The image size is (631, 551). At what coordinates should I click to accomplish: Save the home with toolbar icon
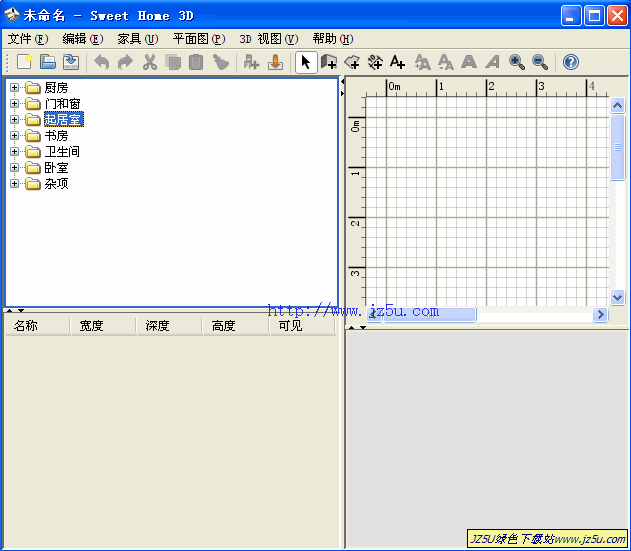[x=71, y=62]
